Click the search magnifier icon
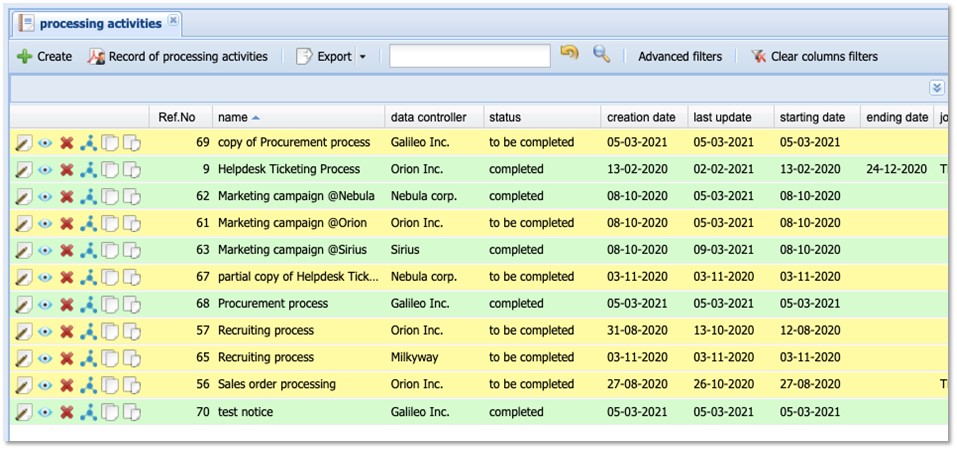The height and width of the screenshot is (450, 957). [x=601, y=56]
